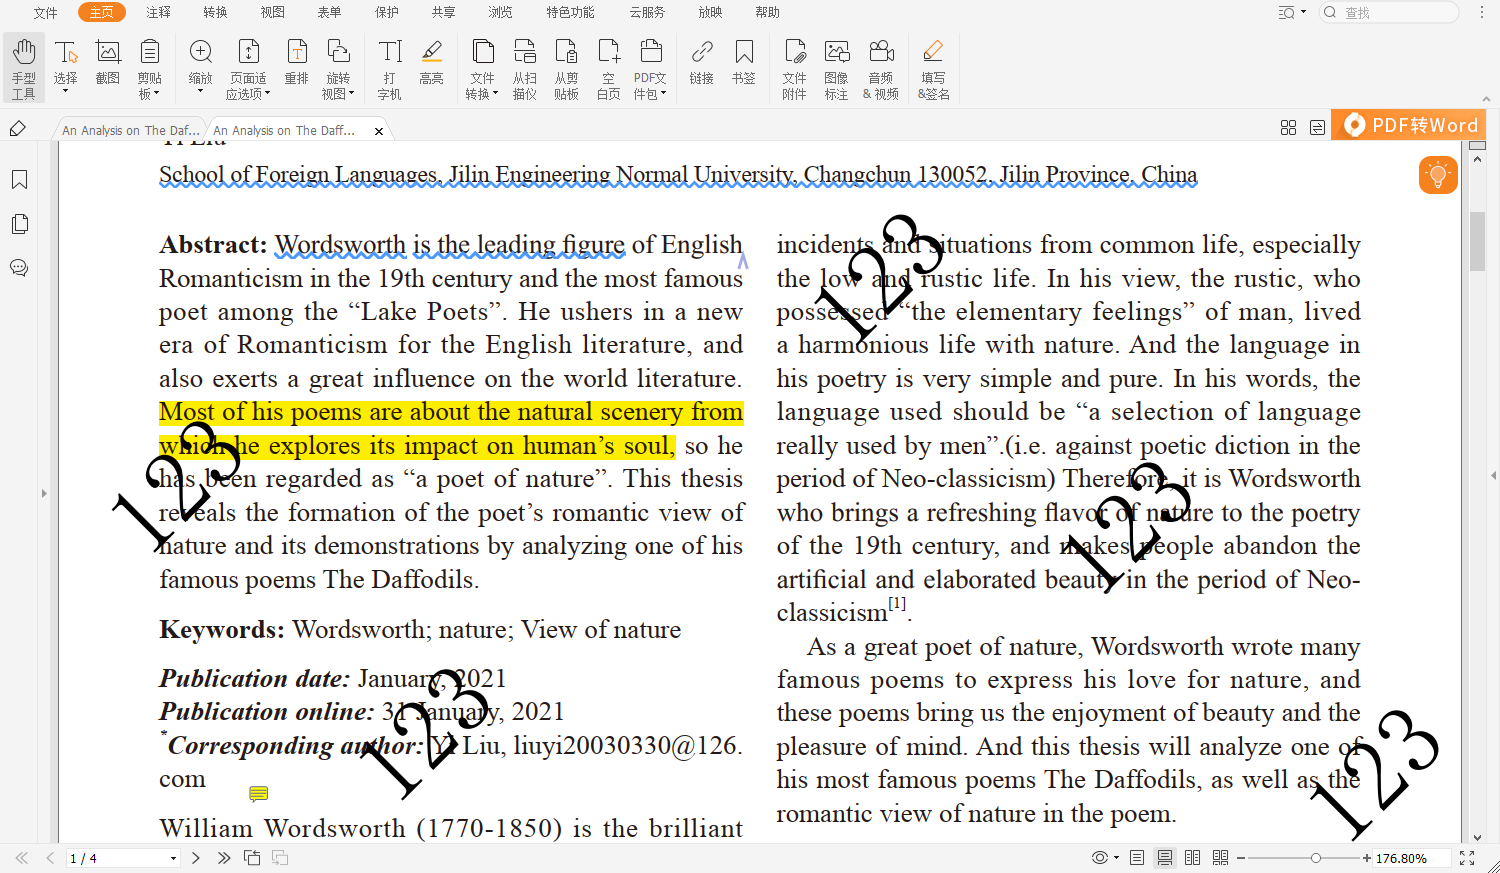Activate the Highlight (高亮) tool
This screenshot has height=873, width=1500.
pos(431,62)
